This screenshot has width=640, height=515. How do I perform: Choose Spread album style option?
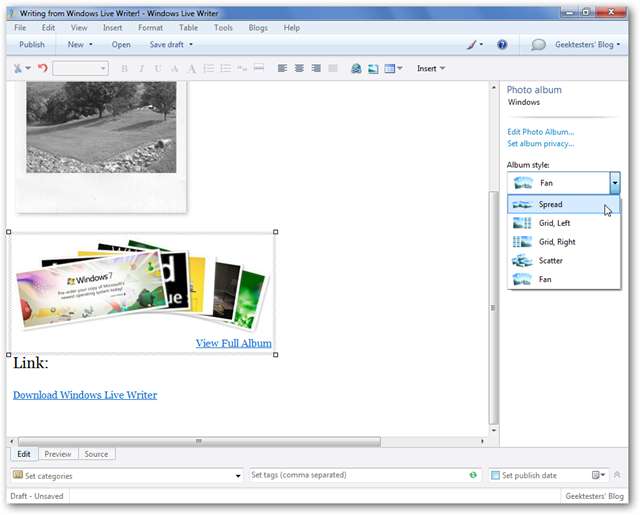(x=551, y=205)
